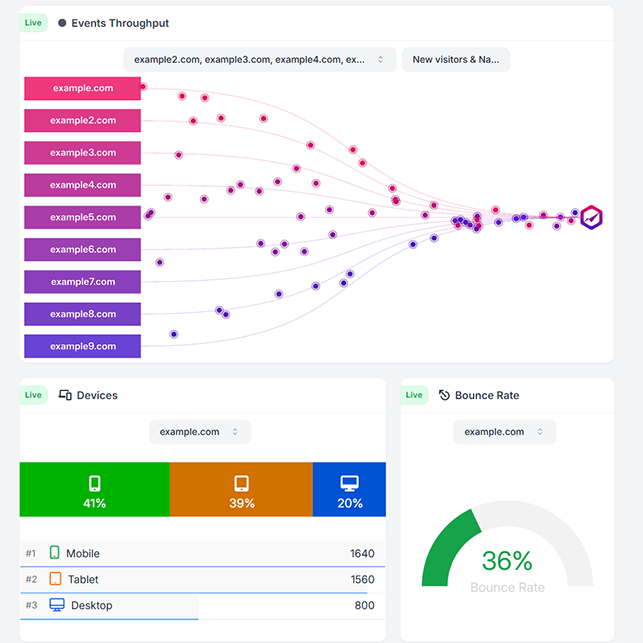Viewport: 643px width, 643px height.
Task: Click the Devices panel header icon
Action: [65, 395]
